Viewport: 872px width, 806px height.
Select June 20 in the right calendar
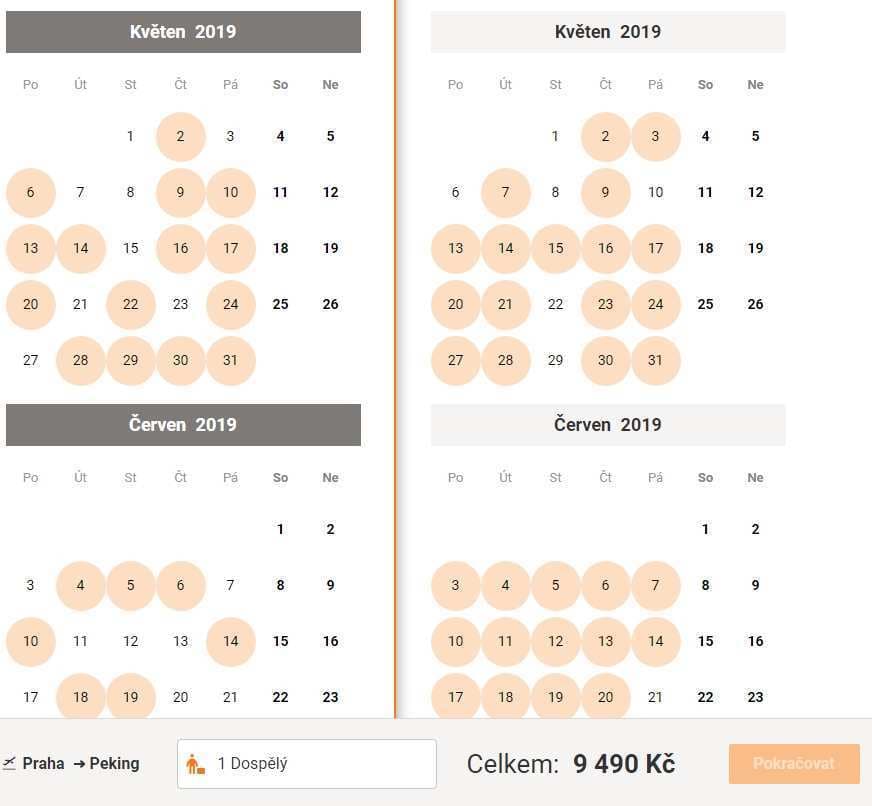606,696
